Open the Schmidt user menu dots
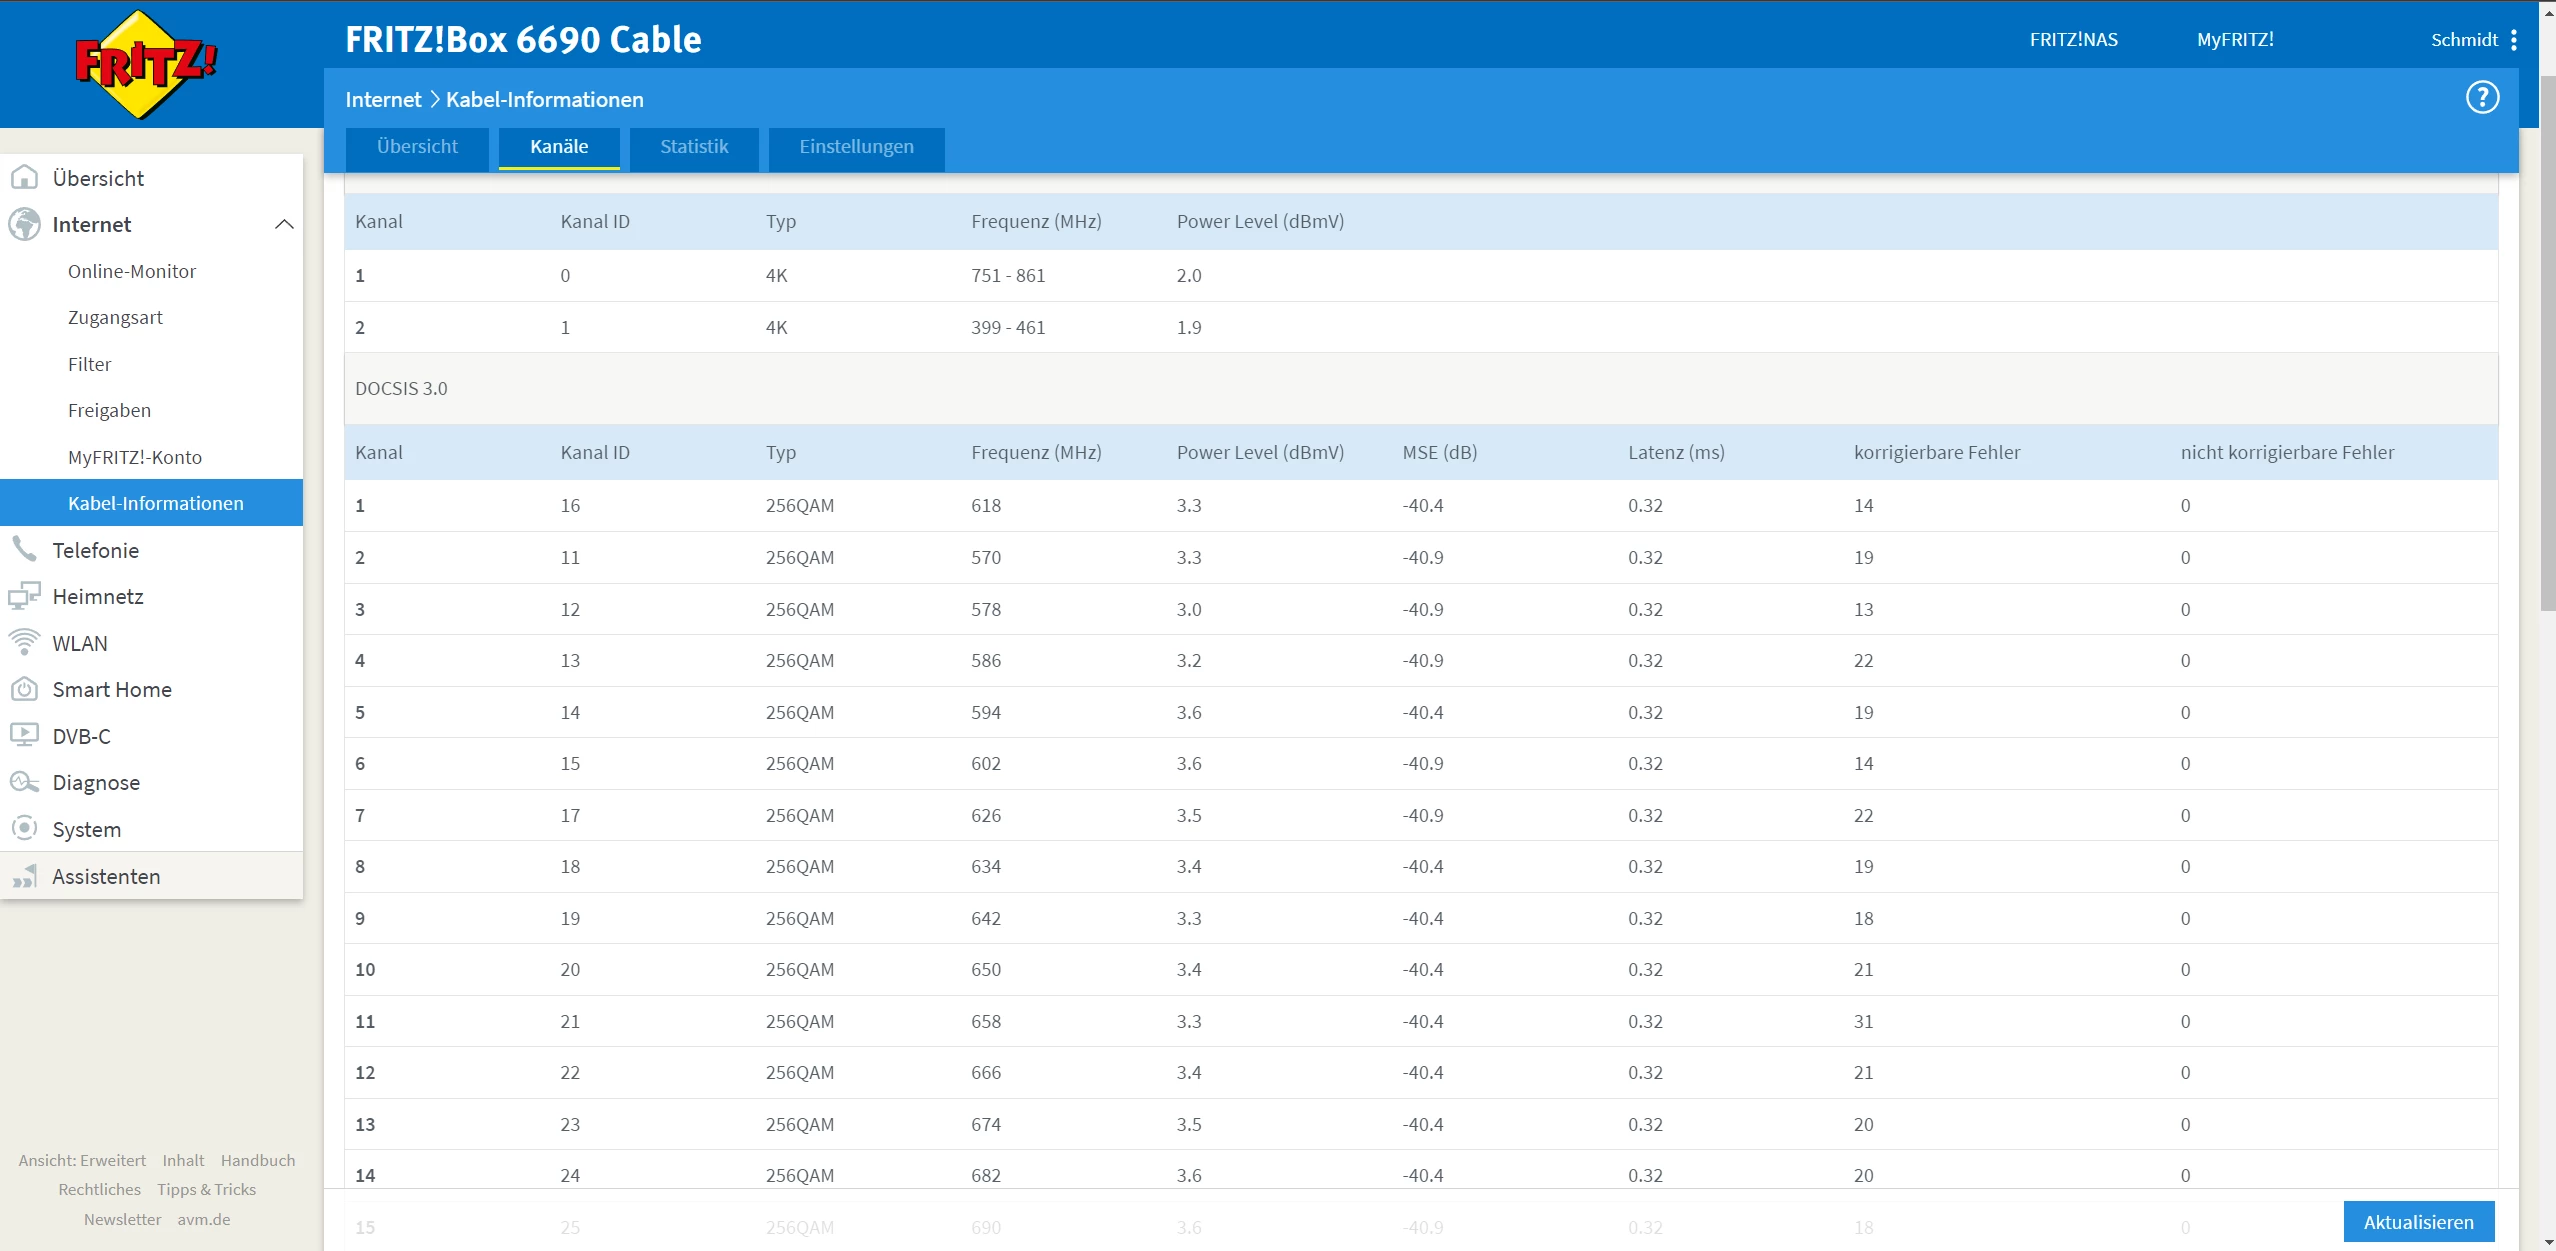Screen dimensions: 2556x1251 (2513, 40)
